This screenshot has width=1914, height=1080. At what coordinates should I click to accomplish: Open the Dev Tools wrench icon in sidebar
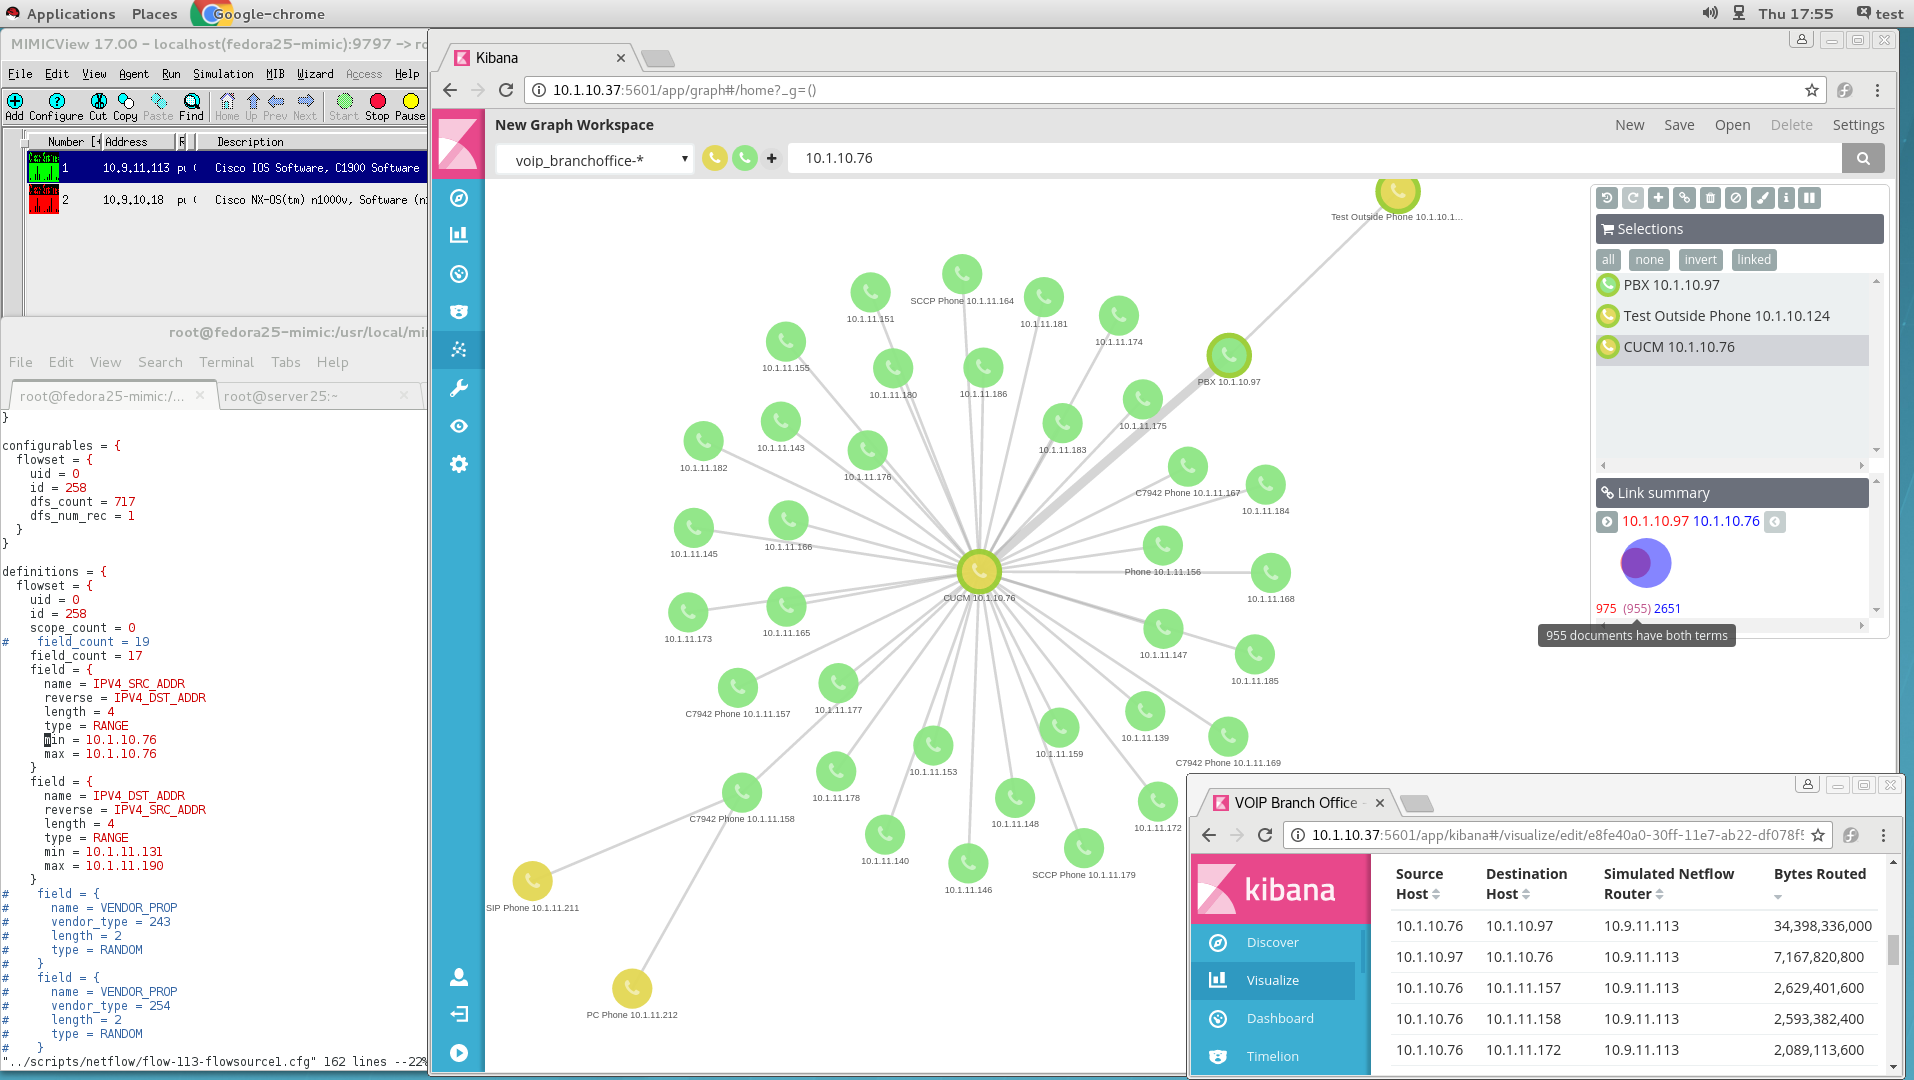(459, 388)
